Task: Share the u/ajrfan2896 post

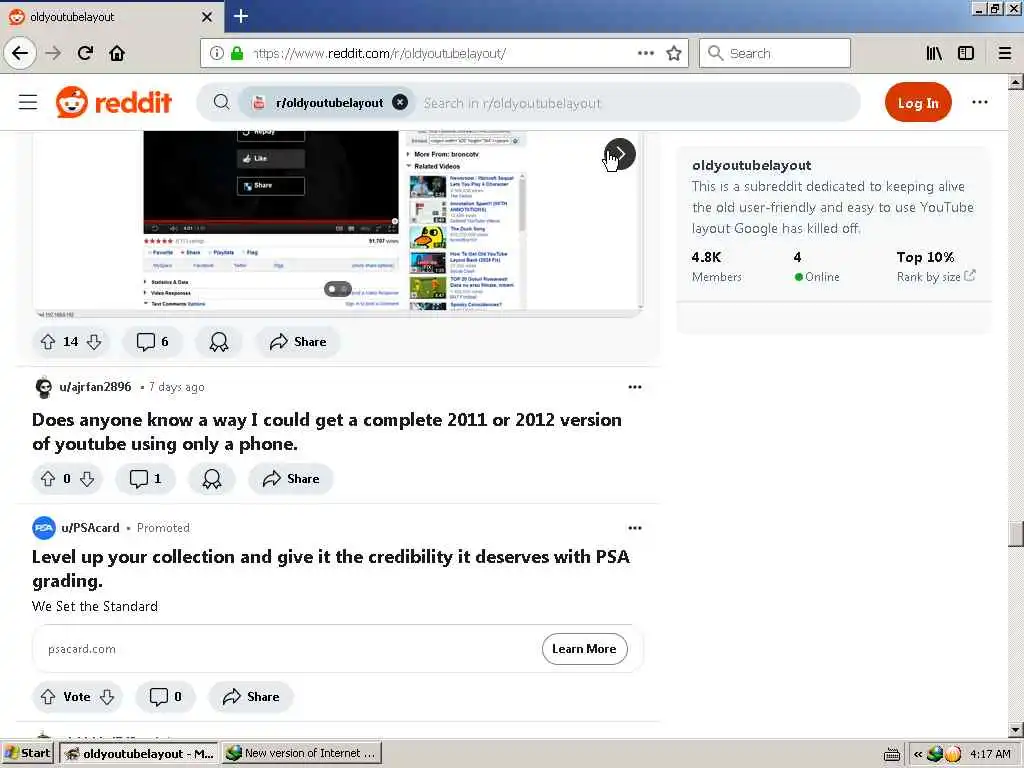Action: click(291, 479)
